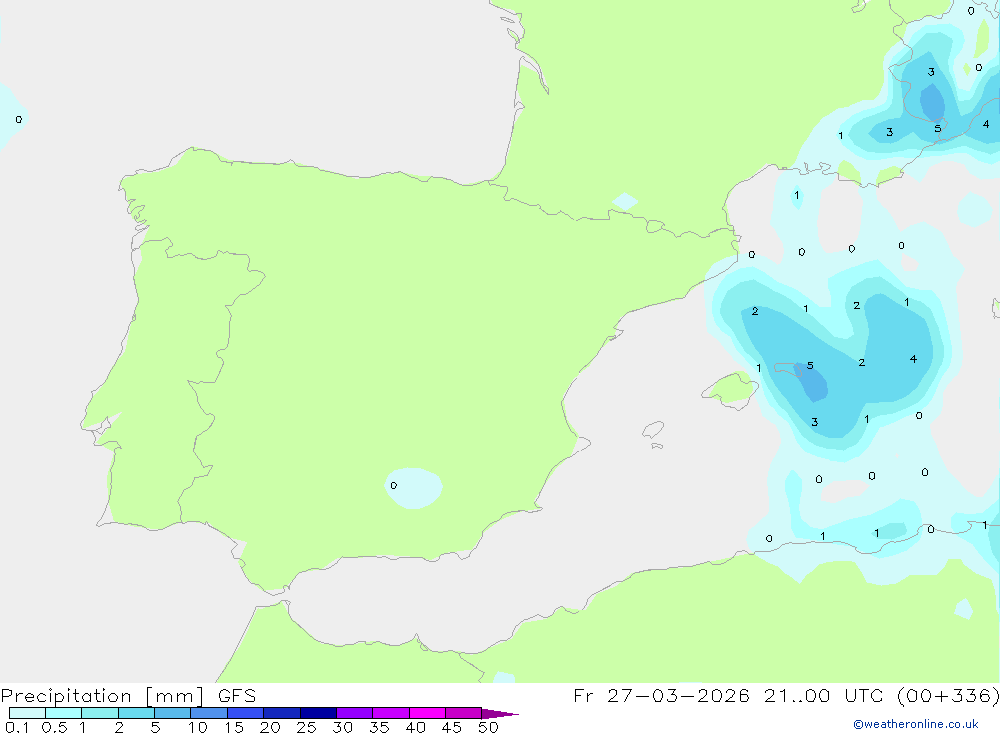
Task: Select the 35–40 mm violet legend swatch
Action: click(390, 713)
